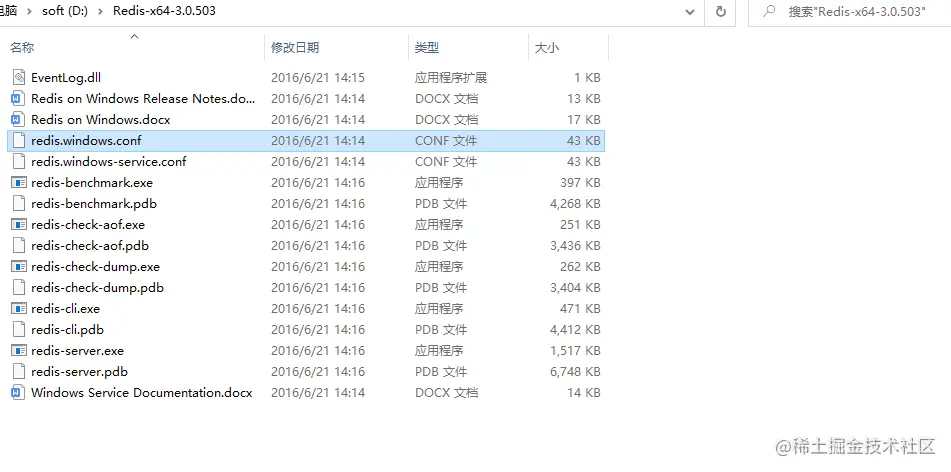Select the redis-check-aof.pdb file name
Screen dimensions: 951x472
coord(90,246)
